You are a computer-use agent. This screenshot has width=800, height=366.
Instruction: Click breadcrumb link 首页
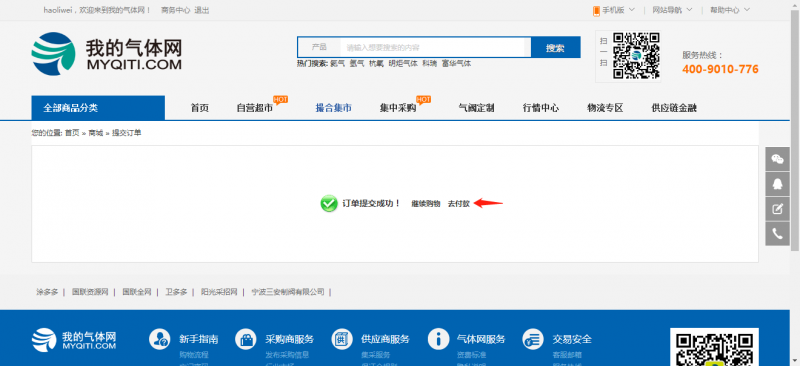72,133
